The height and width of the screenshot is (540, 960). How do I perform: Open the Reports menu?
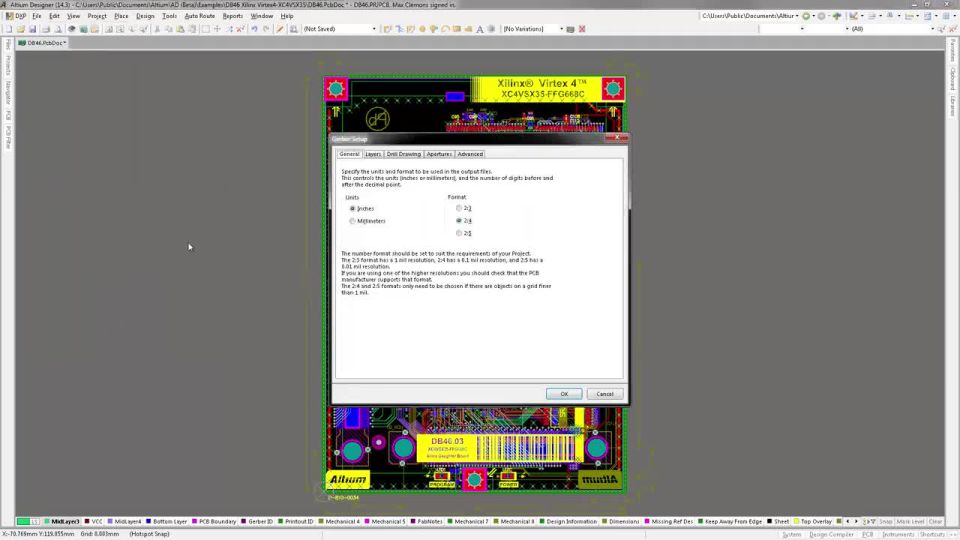click(x=233, y=16)
